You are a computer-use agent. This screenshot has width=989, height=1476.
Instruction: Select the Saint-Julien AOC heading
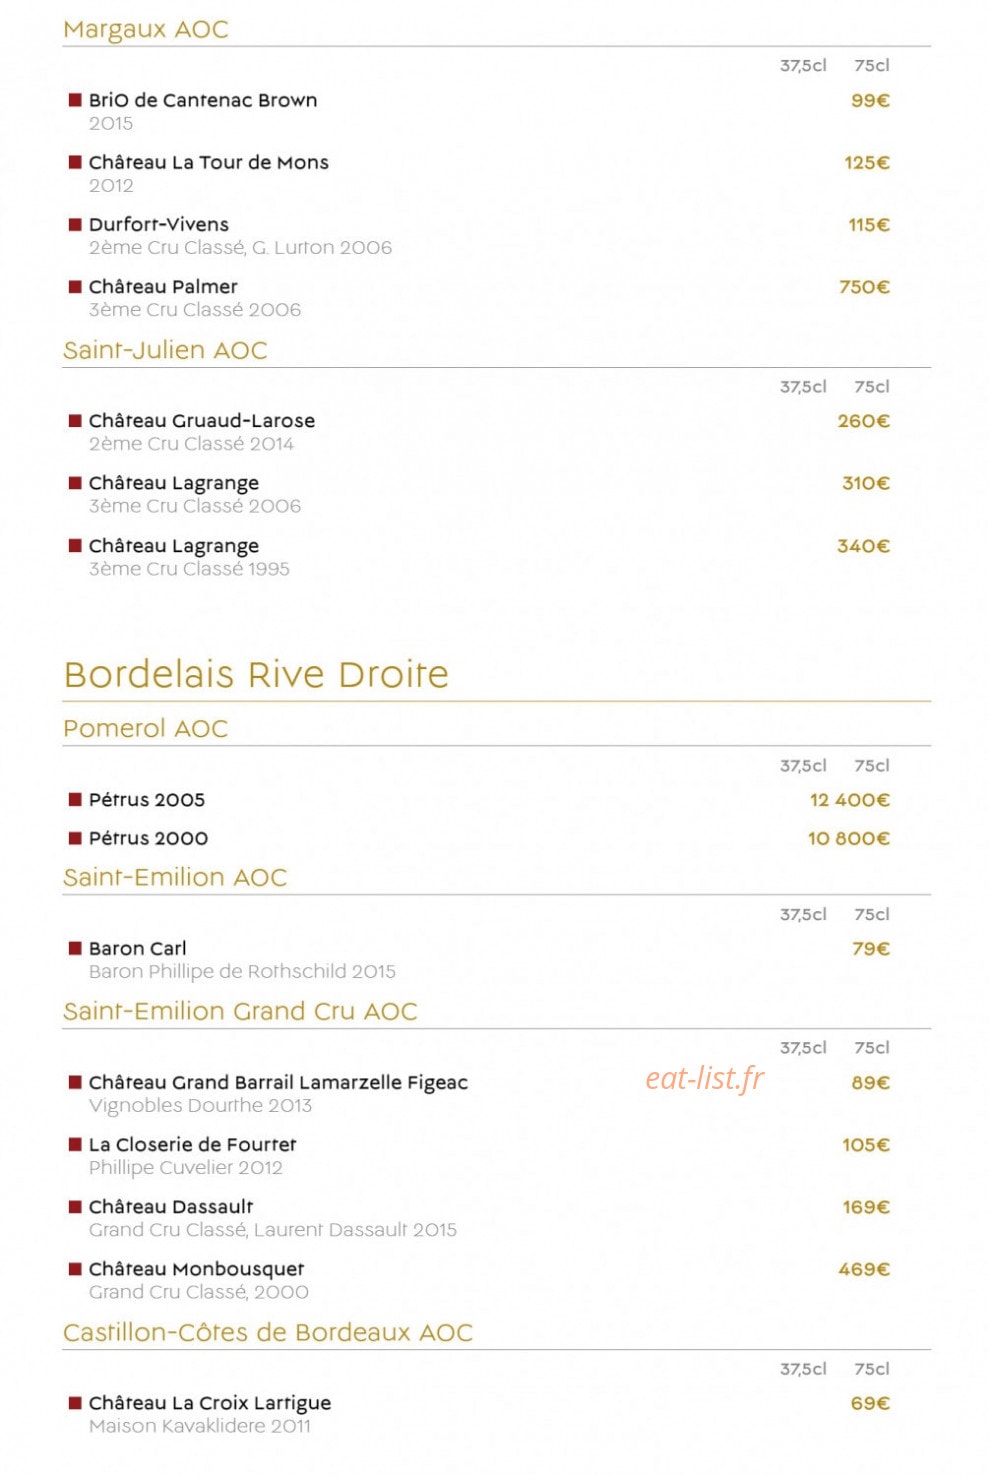click(x=165, y=350)
